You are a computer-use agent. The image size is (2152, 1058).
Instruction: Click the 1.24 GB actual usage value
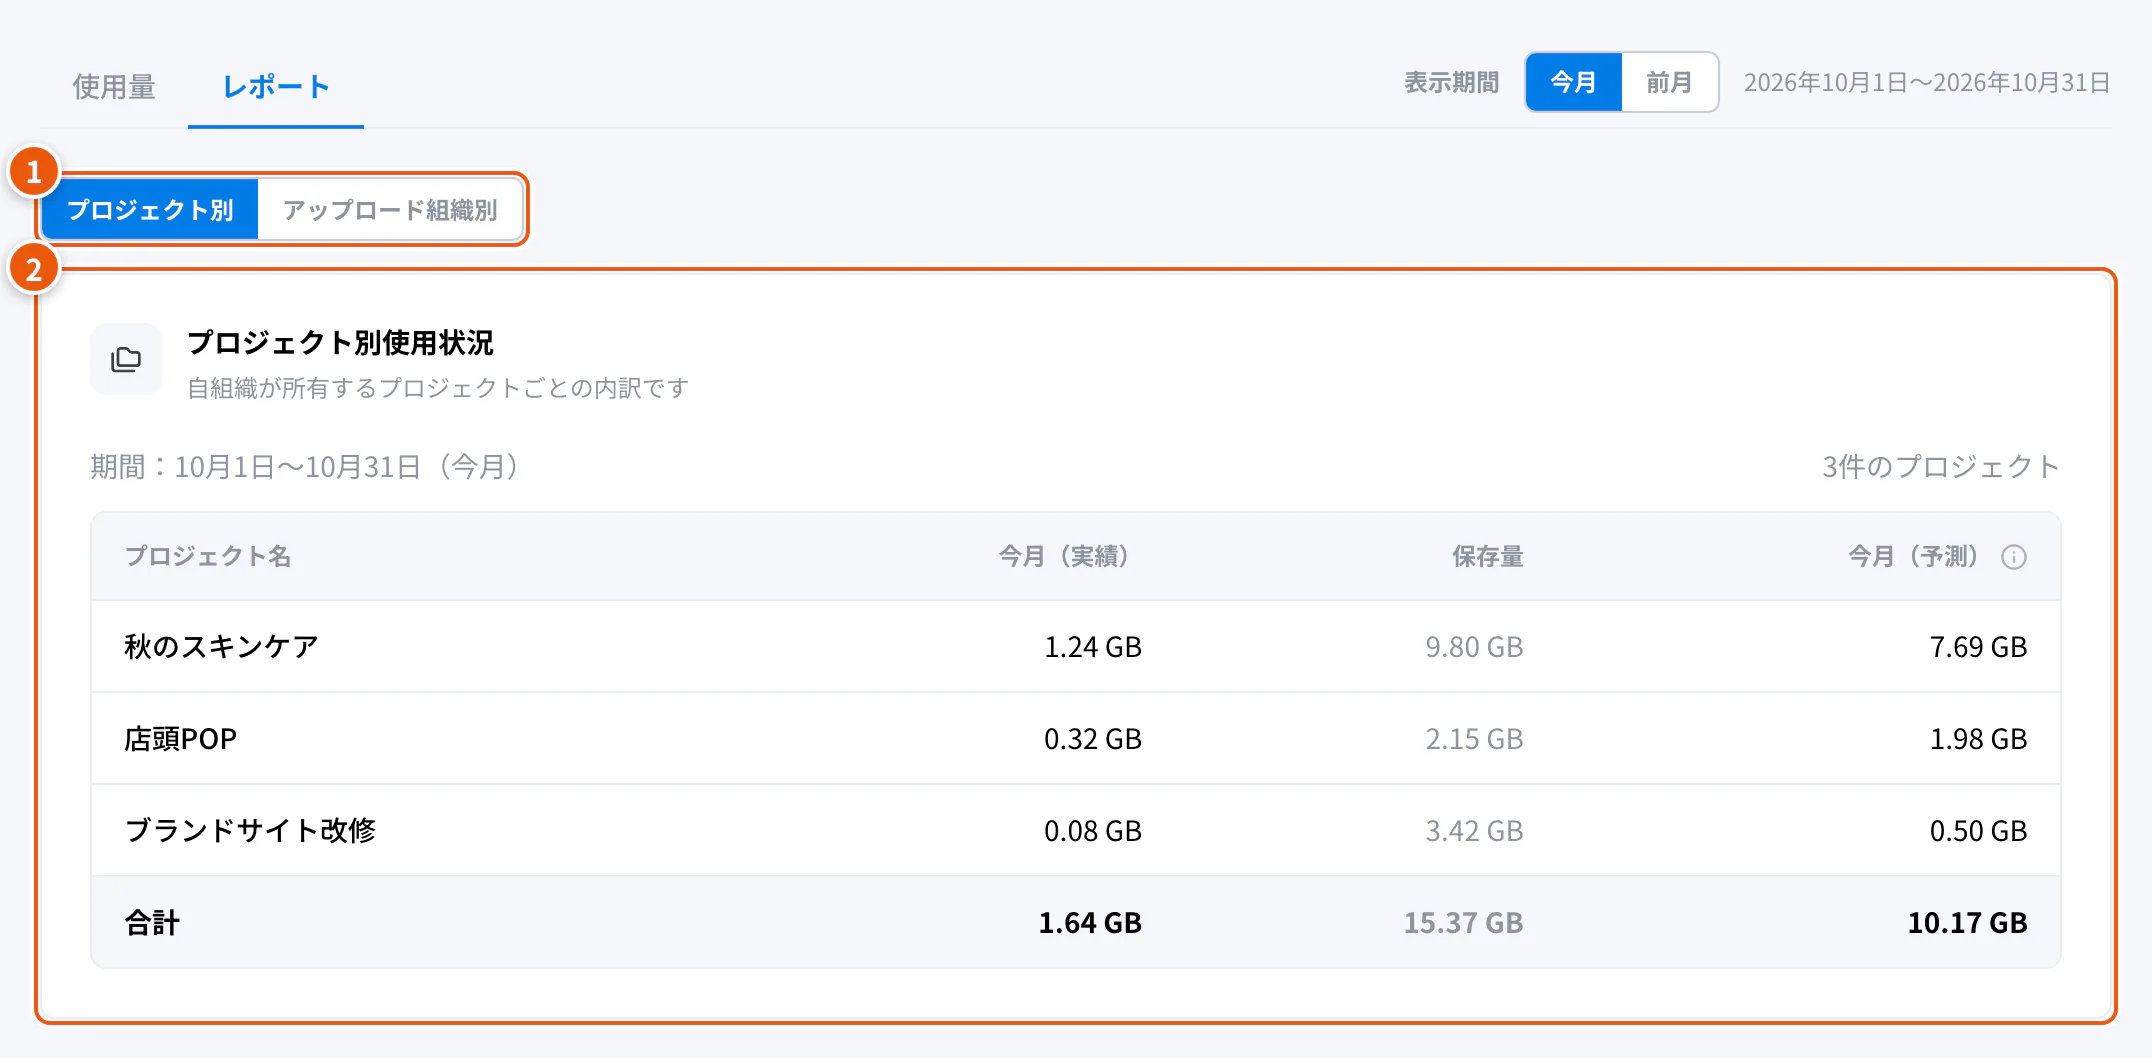(x=1093, y=647)
